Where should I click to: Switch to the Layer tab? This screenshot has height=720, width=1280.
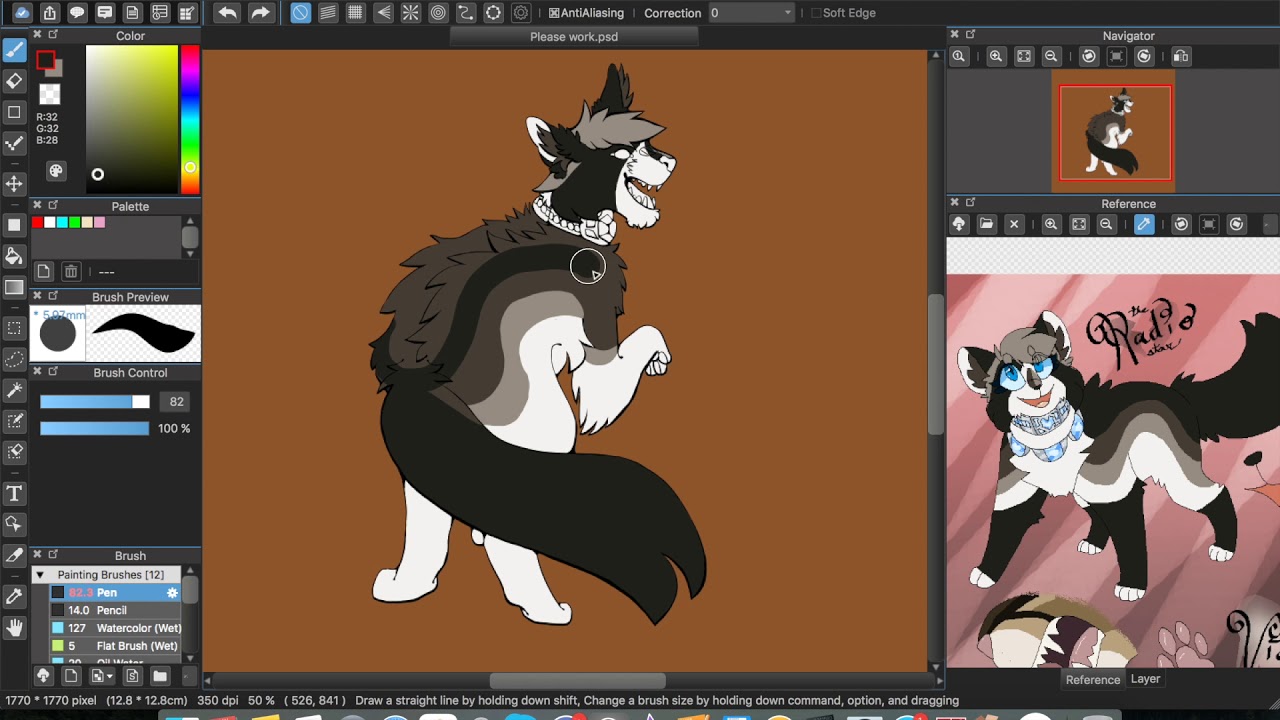point(1145,678)
